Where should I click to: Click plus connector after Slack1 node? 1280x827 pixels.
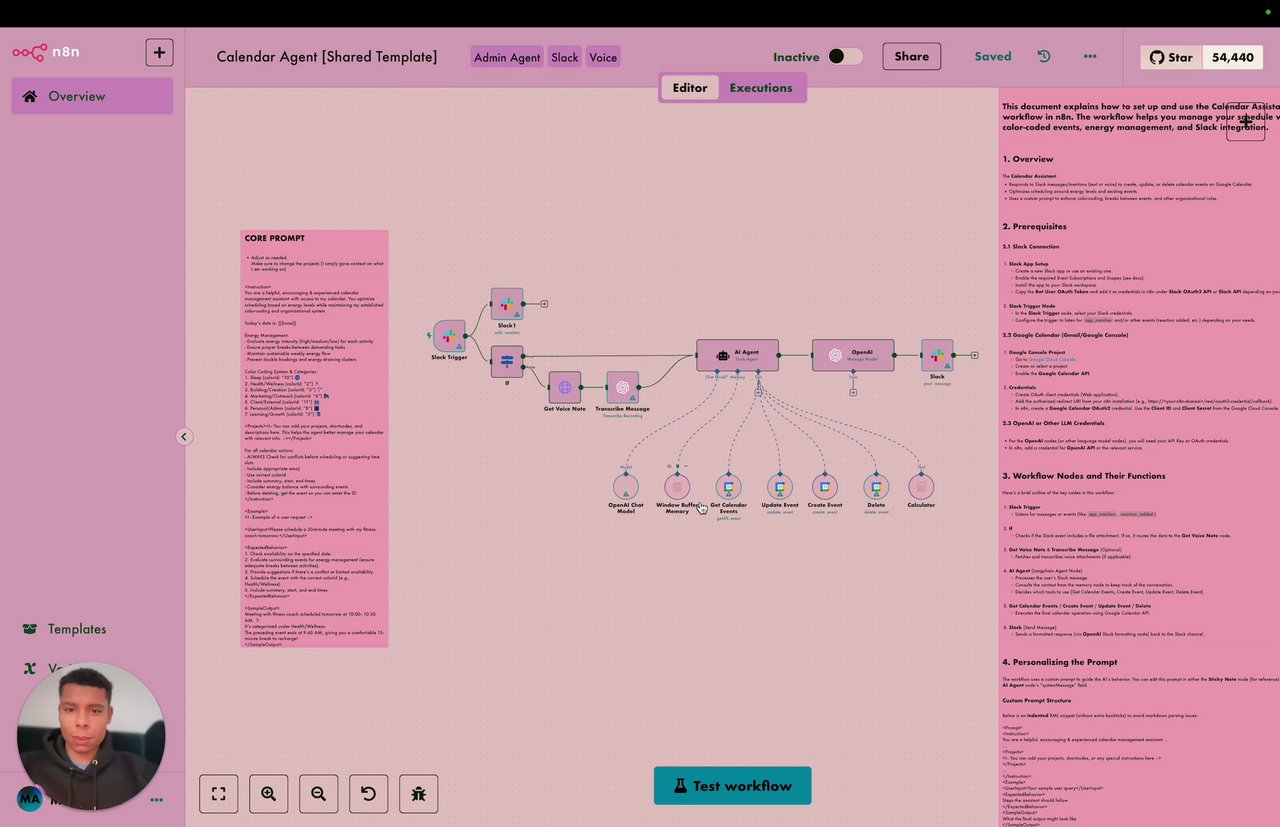point(545,303)
